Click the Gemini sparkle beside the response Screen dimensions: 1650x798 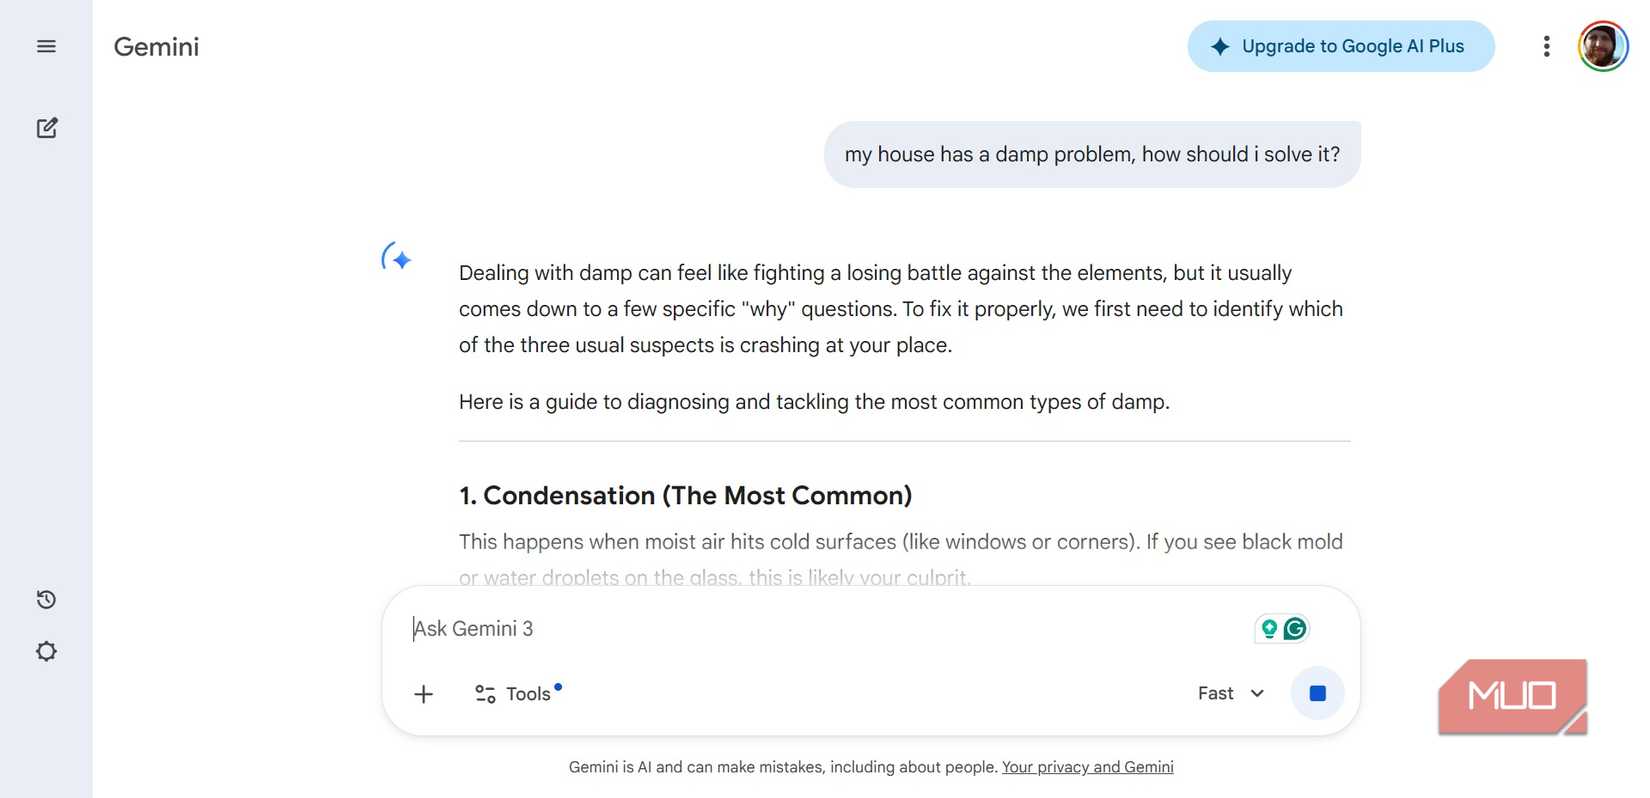(396, 258)
